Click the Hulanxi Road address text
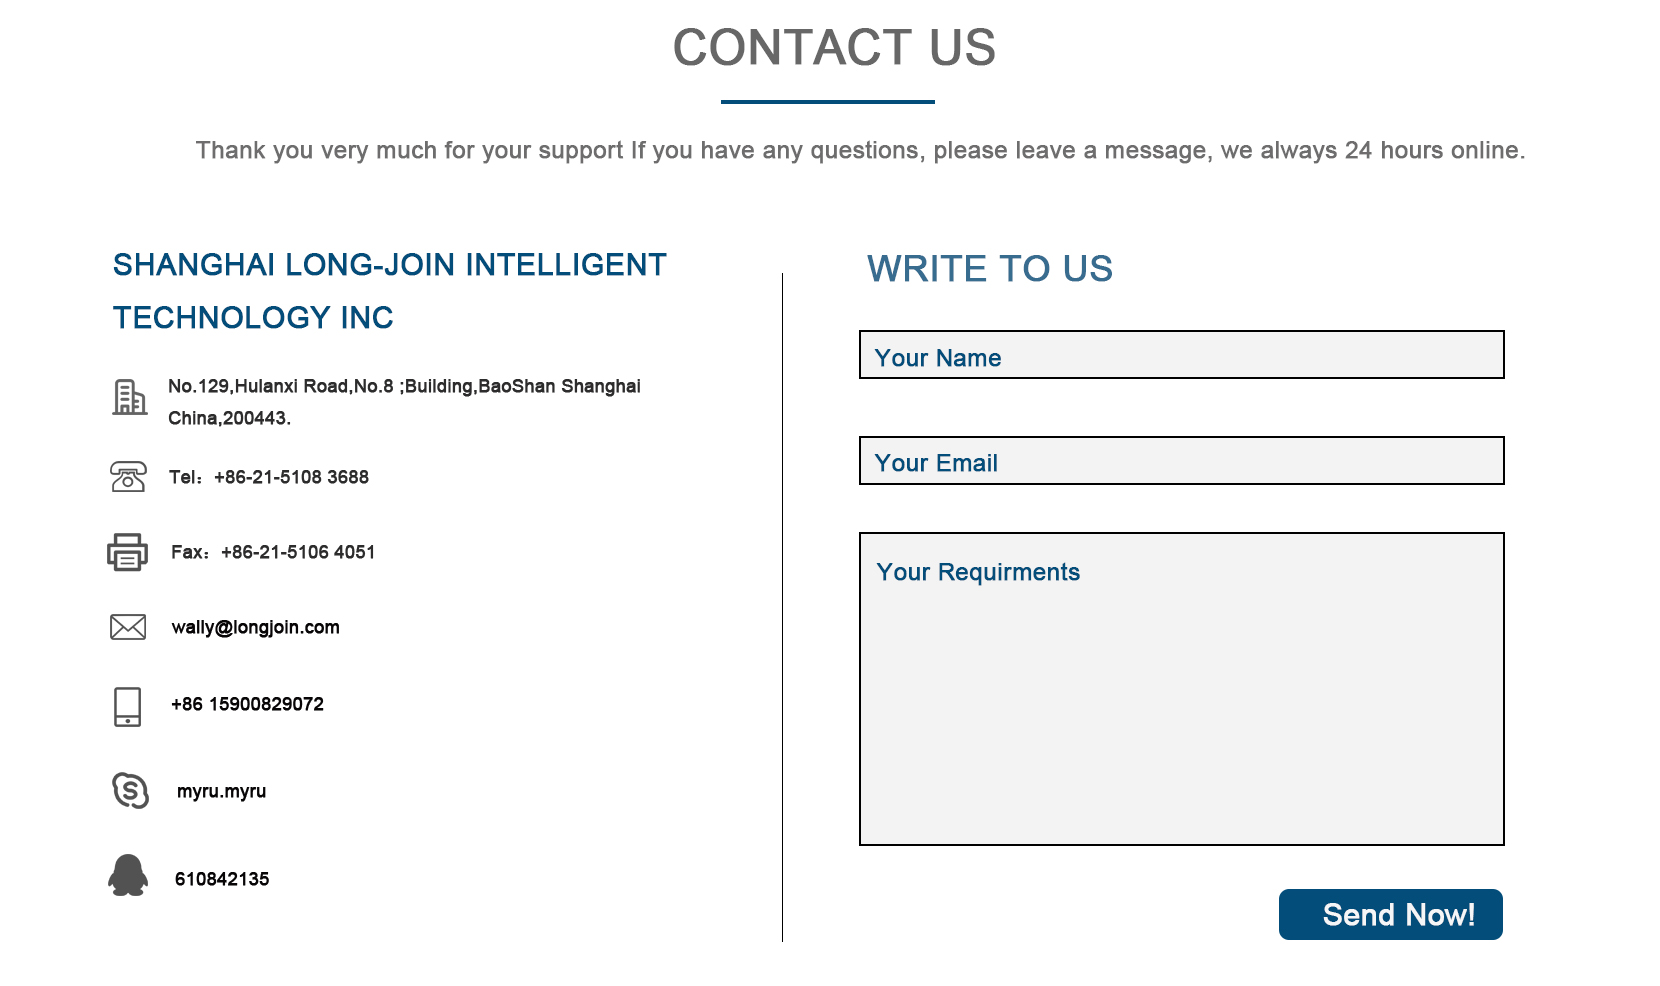This screenshot has width=1660, height=986. (404, 402)
